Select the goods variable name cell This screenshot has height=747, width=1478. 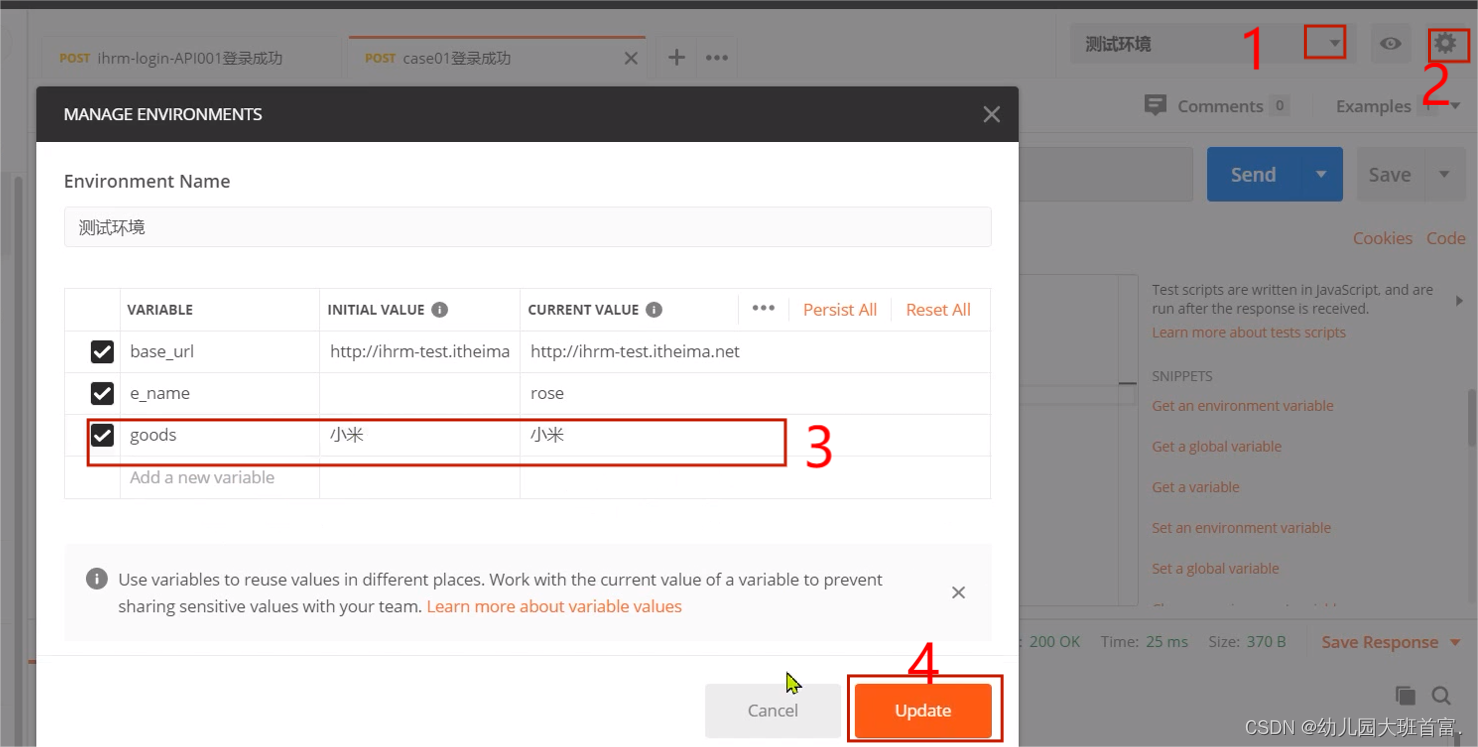[220, 435]
